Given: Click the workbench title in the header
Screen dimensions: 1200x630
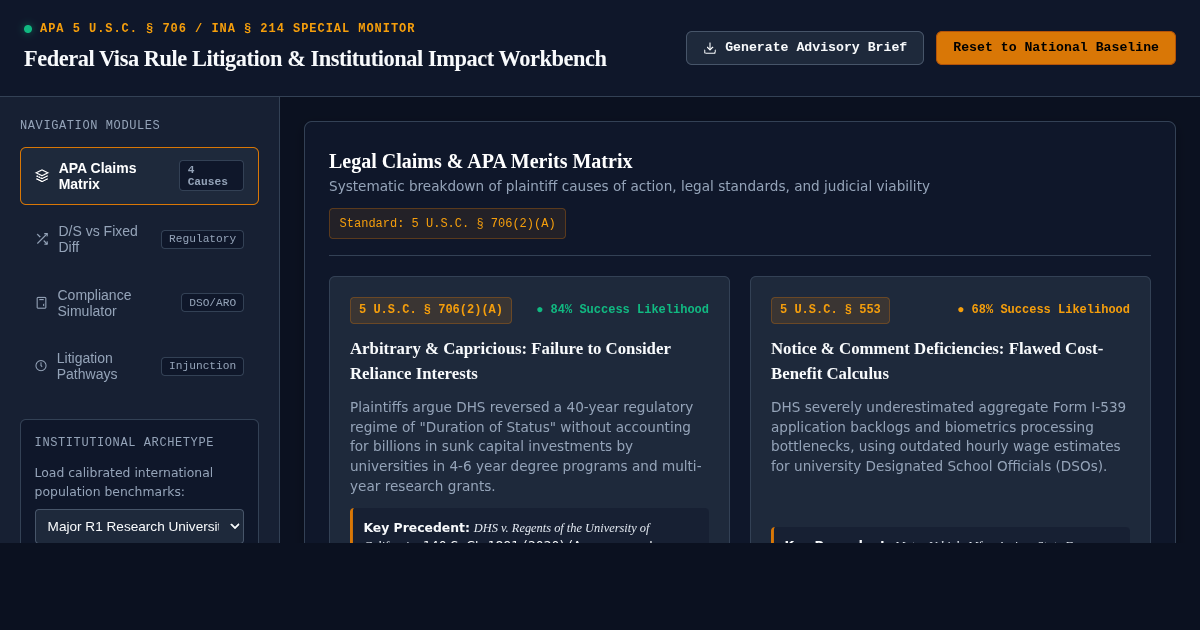Looking at the screenshot, I should [315, 59].
